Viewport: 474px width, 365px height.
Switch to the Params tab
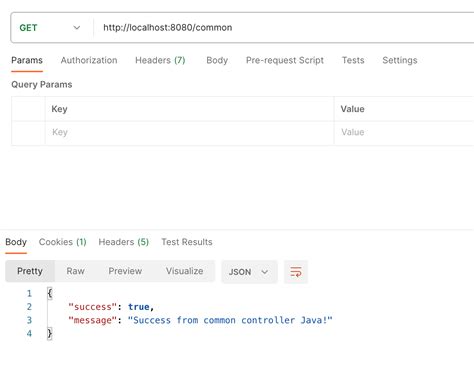click(x=27, y=60)
